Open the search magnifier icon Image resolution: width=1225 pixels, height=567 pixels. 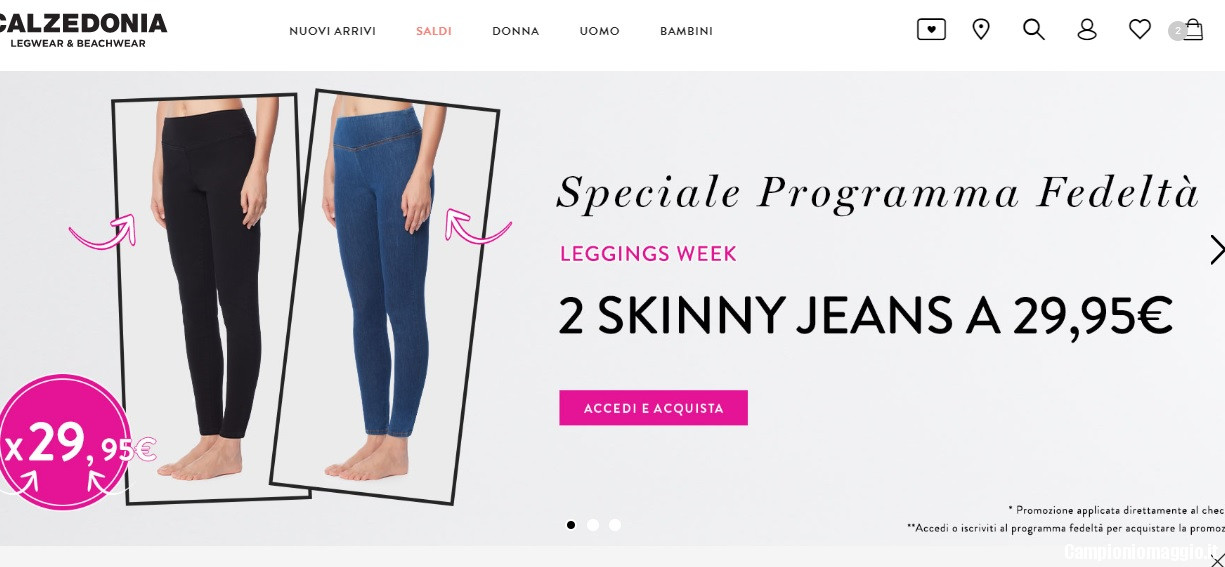click(1034, 30)
